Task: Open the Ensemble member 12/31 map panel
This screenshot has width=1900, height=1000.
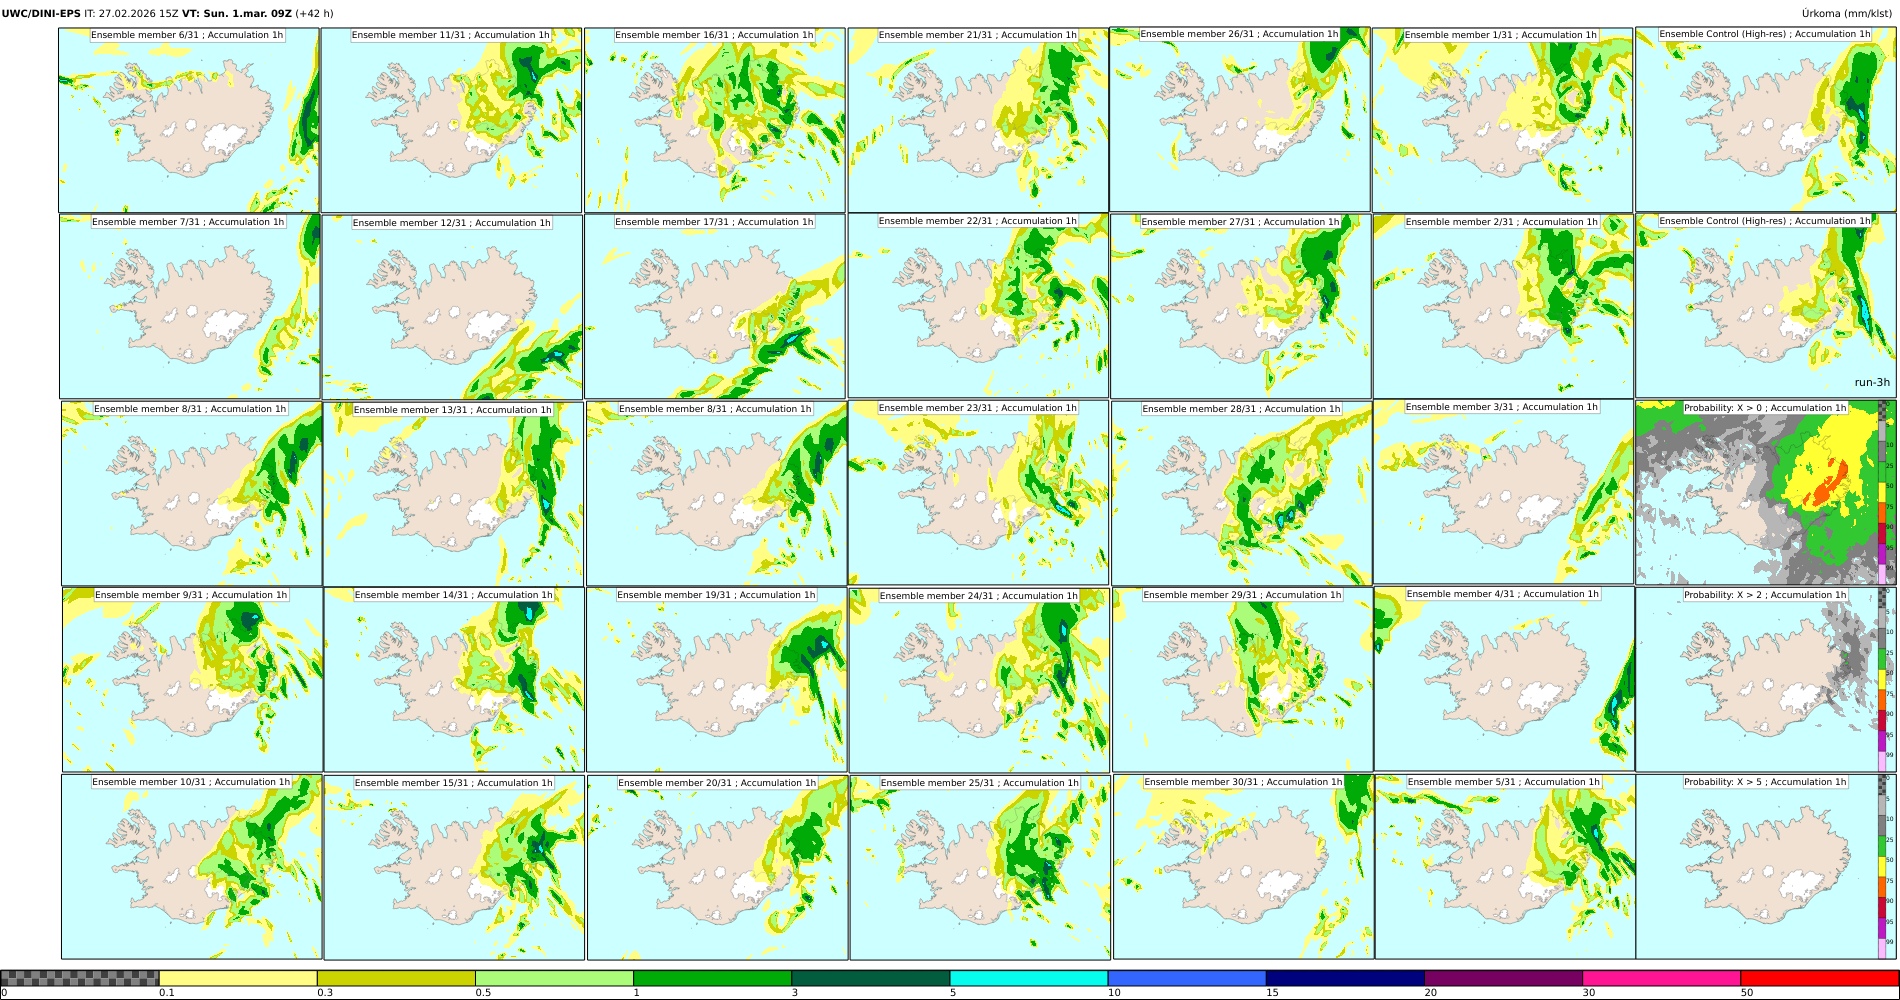Action: tap(453, 307)
